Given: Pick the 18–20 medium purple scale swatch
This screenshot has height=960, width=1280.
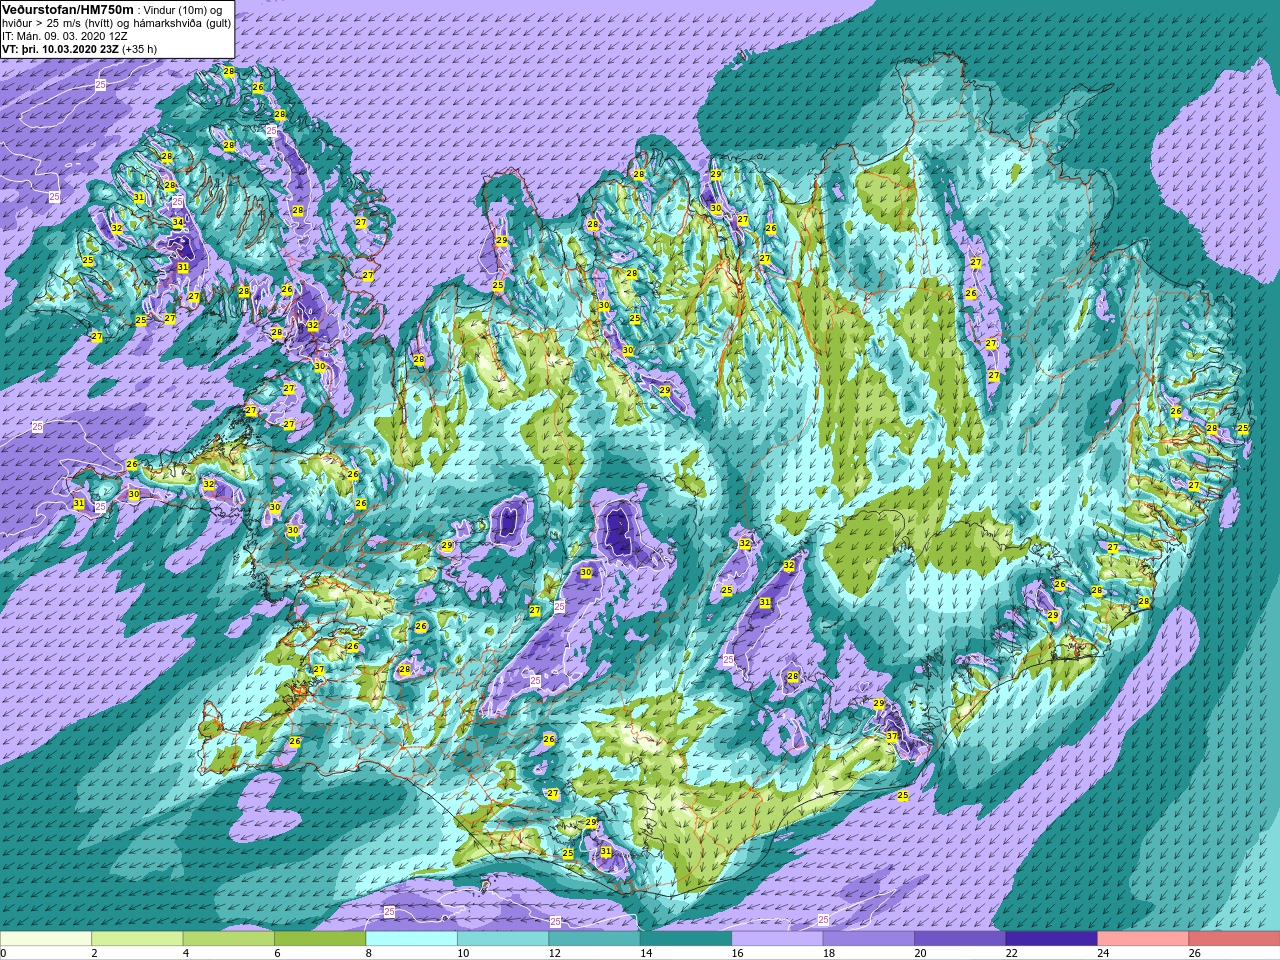Looking at the screenshot, I should click(x=868, y=939).
